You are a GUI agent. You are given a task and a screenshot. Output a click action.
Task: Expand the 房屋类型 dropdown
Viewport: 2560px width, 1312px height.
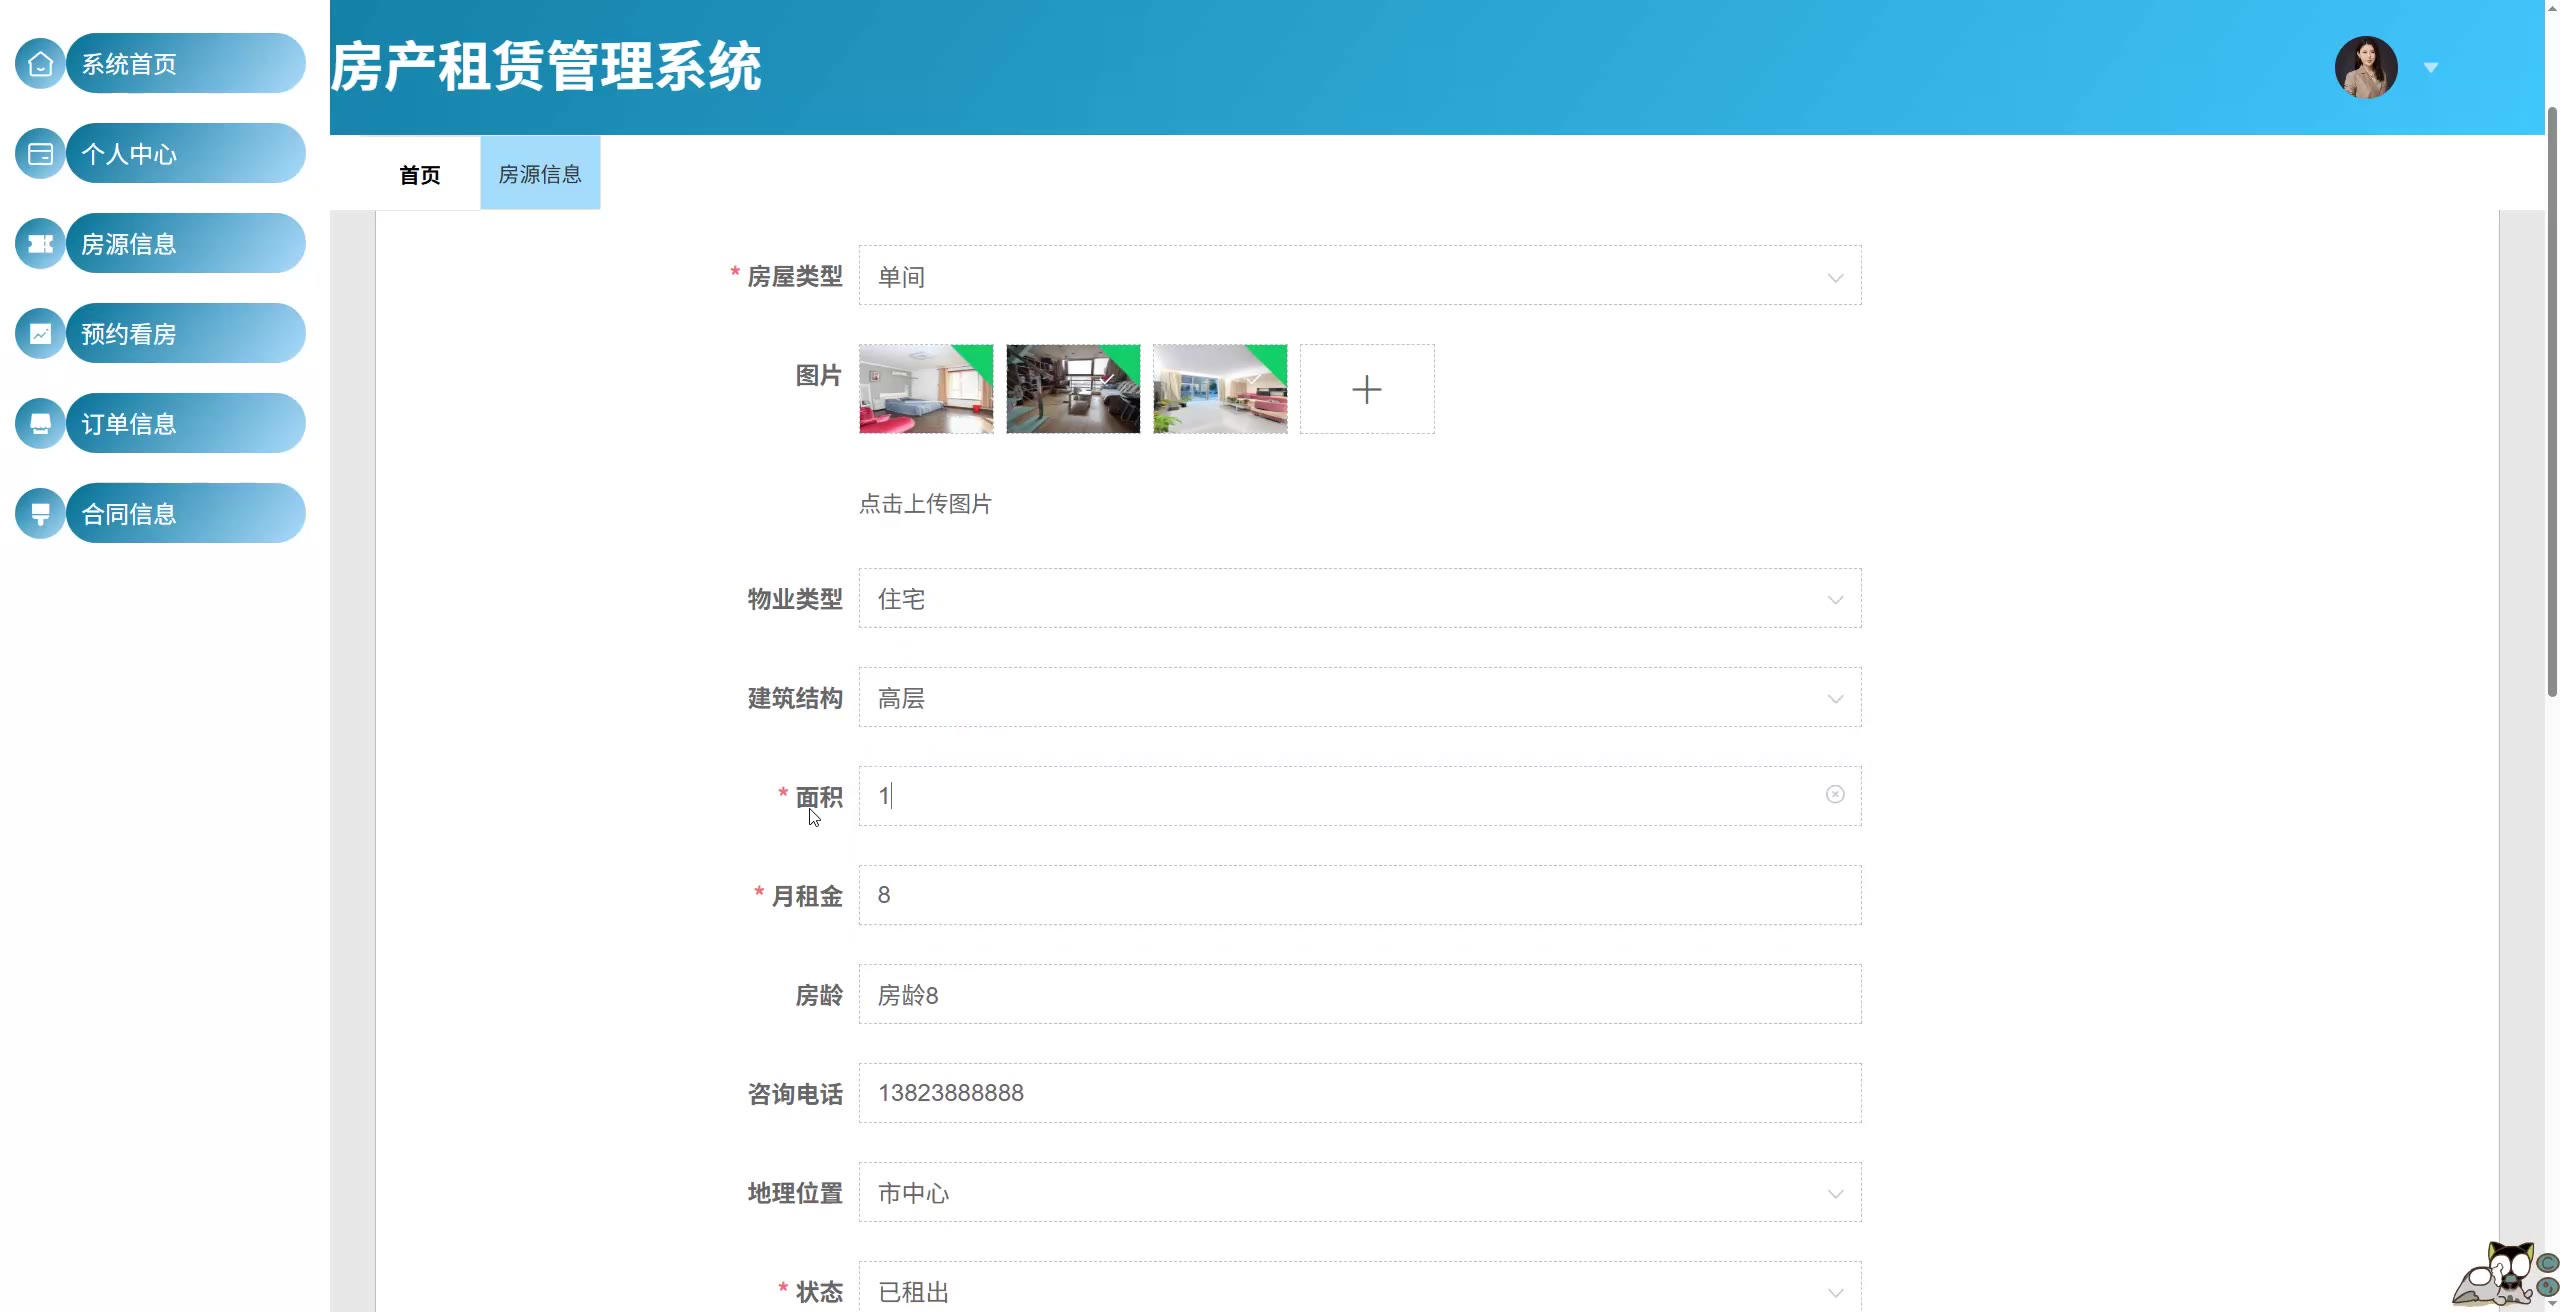(x=1359, y=276)
